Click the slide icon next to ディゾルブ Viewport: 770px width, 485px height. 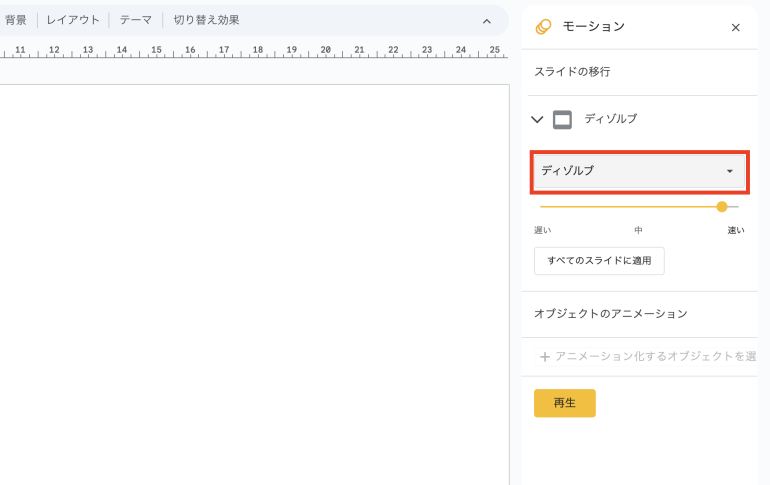(x=562, y=119)
